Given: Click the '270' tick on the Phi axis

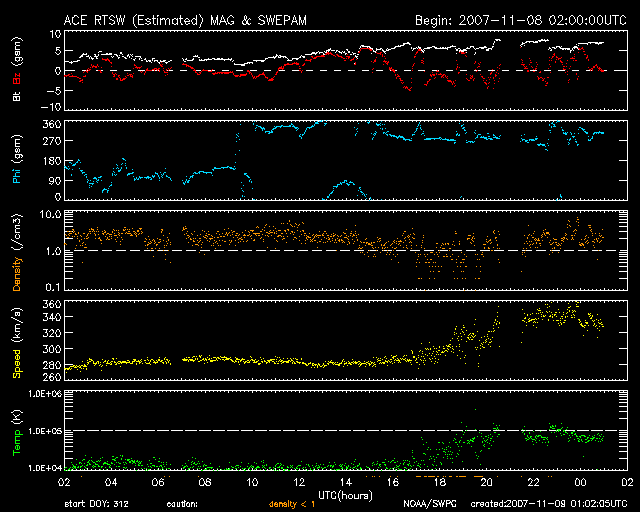Looking at the screenshot, I should (52, 141).
